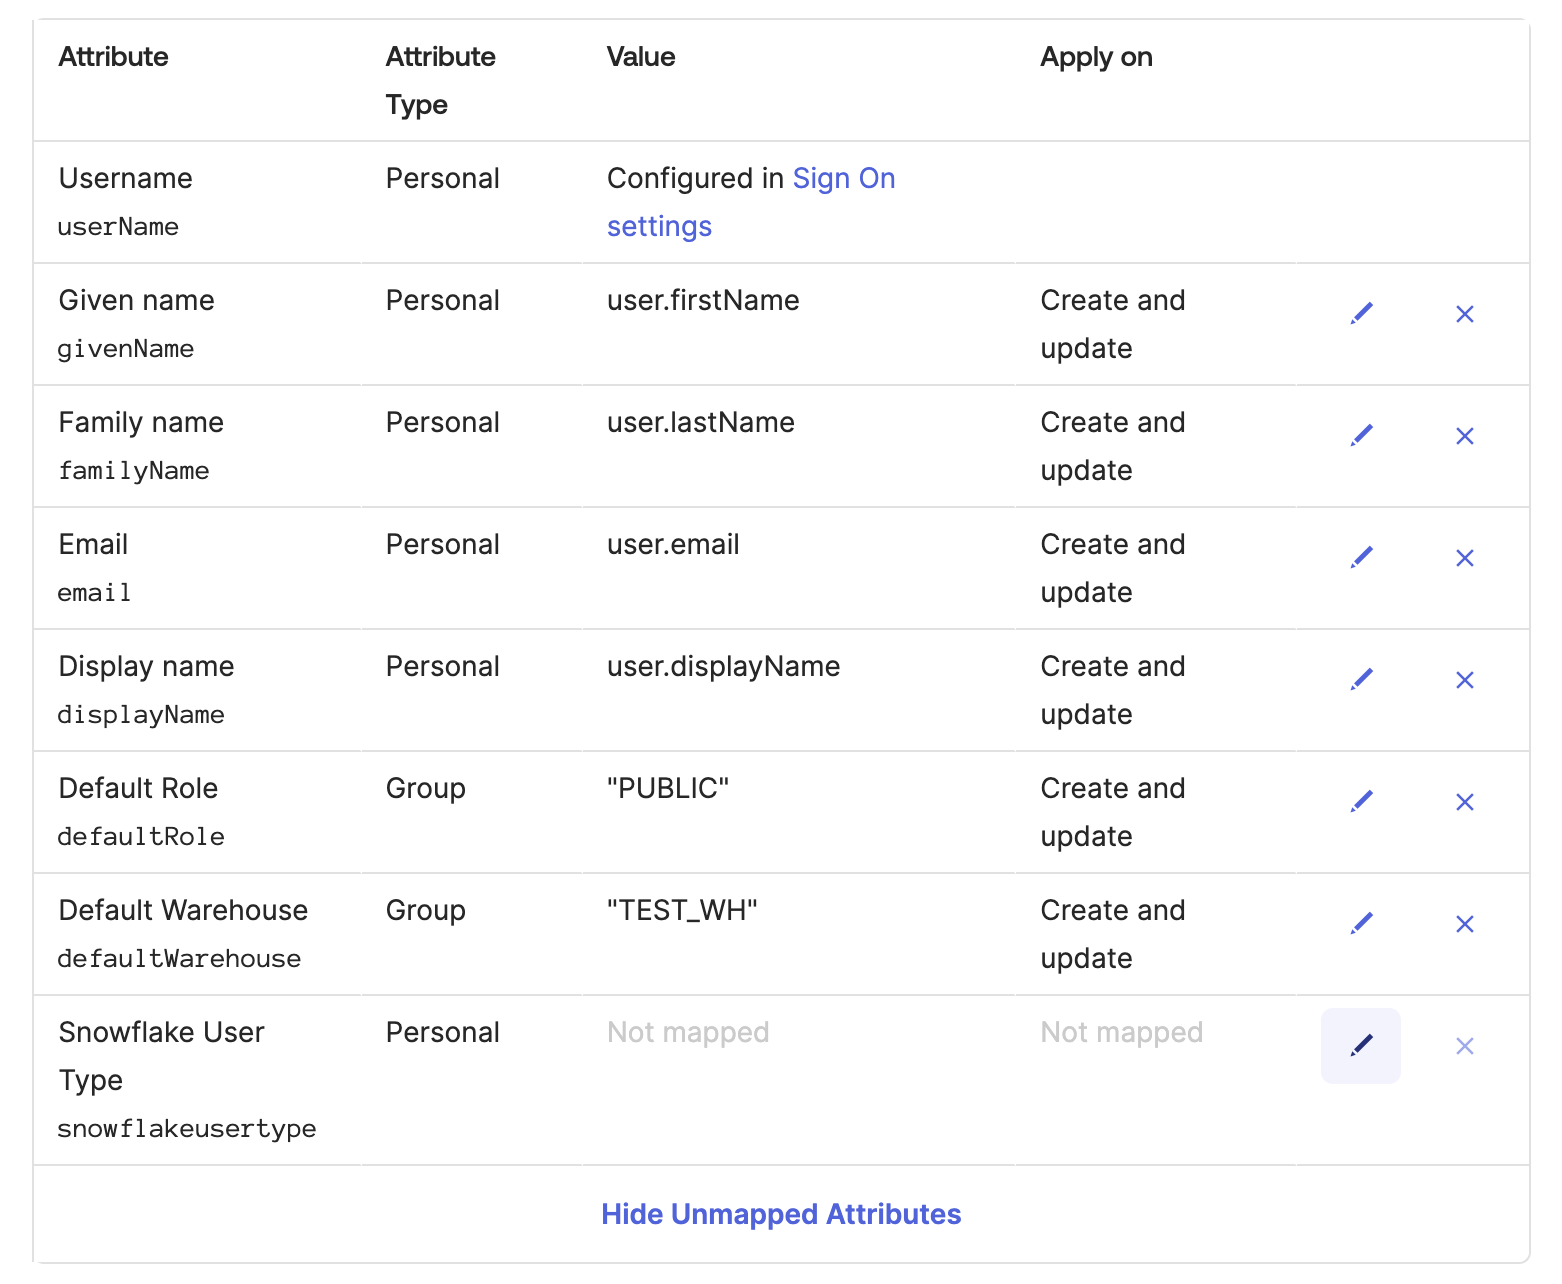Click the Attribute column header
Image resolution: width=1562 pixels, height=1284 pixels.
(113, 57)
